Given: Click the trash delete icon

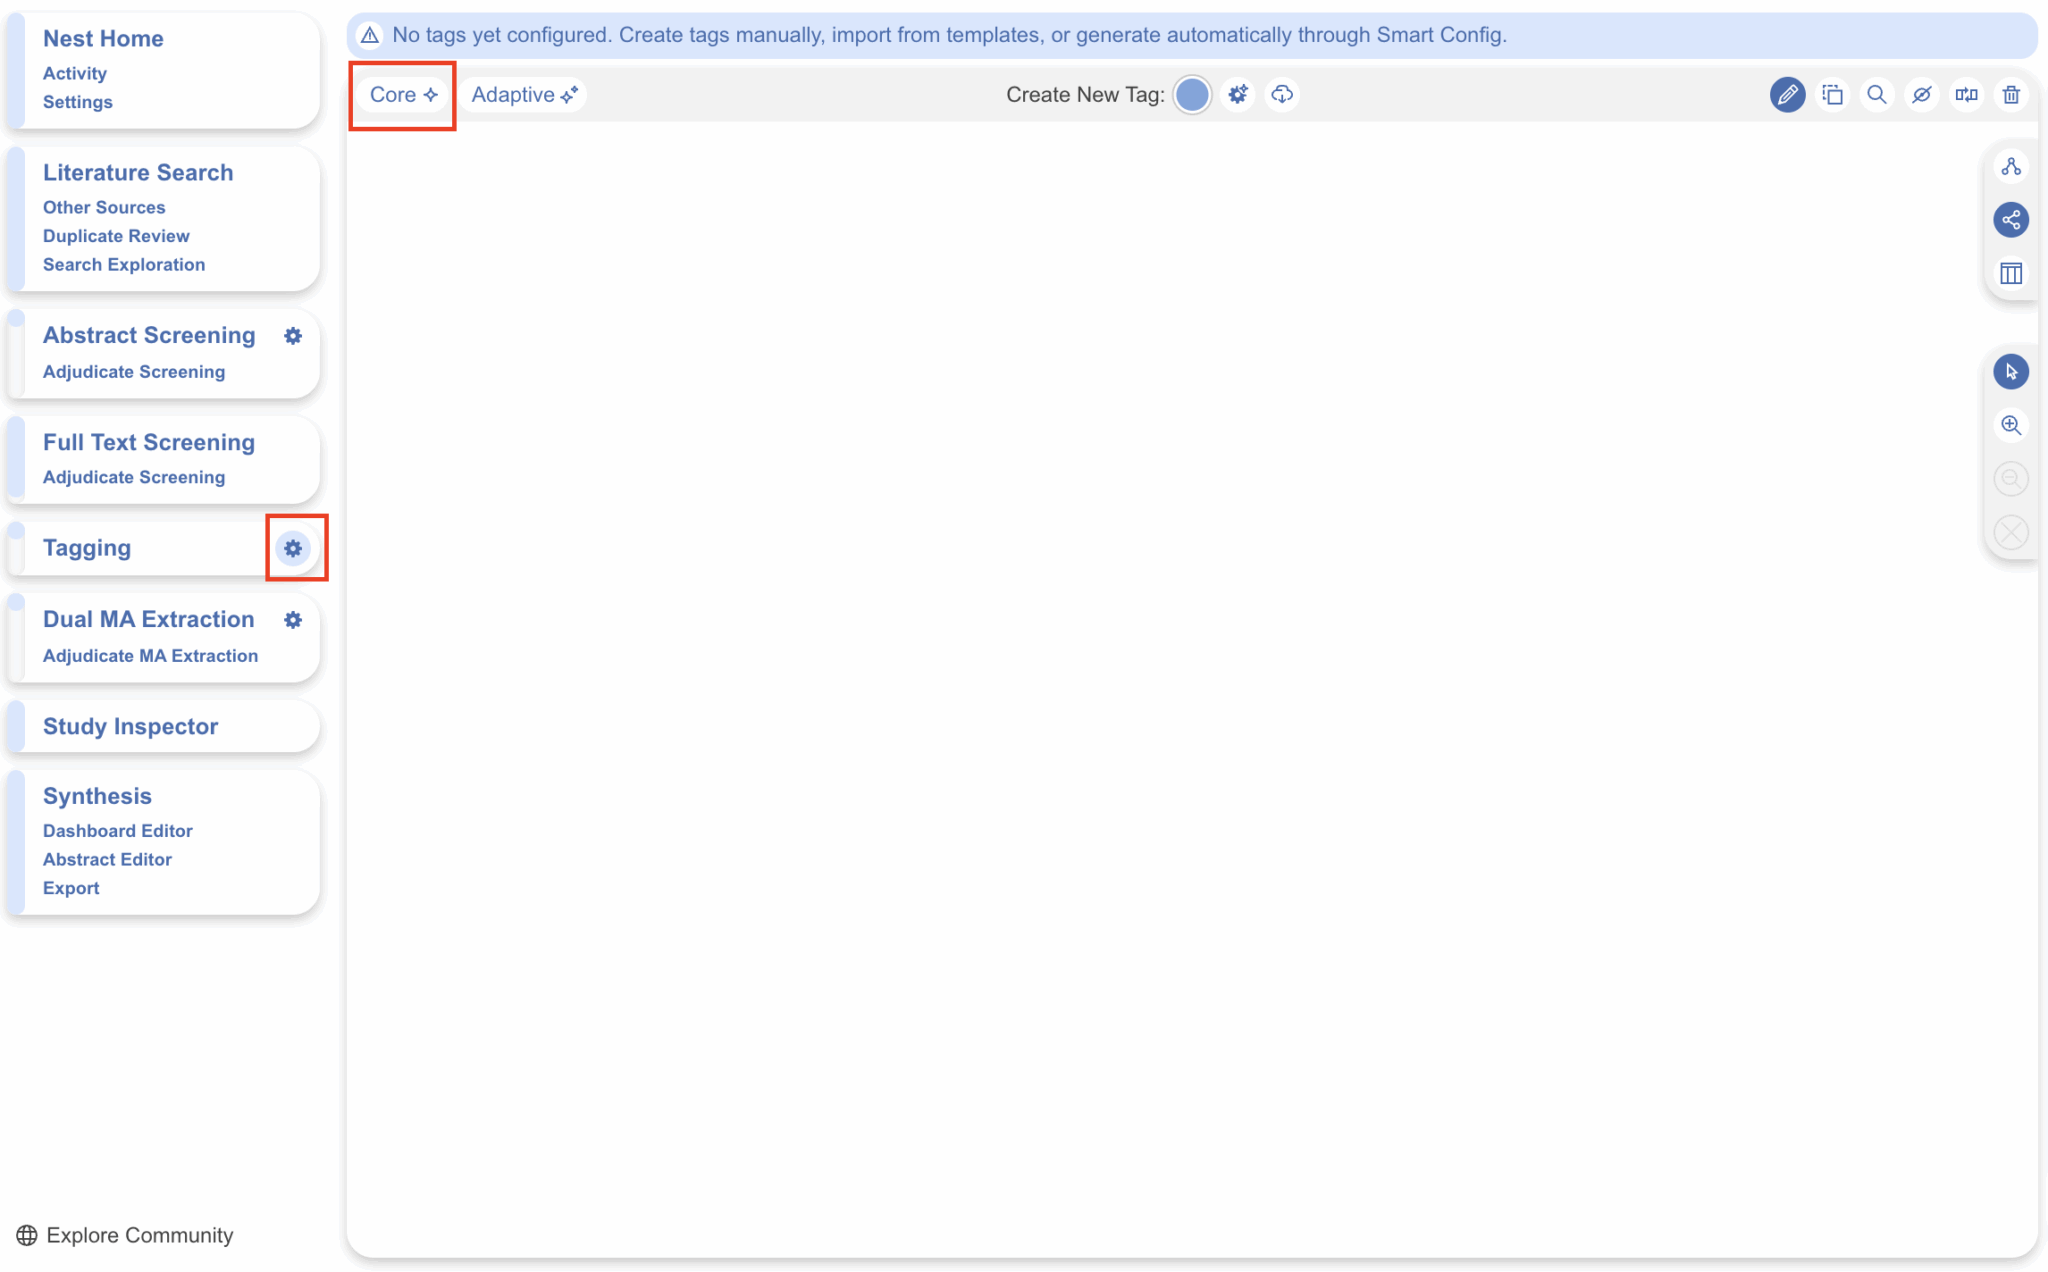Looking at the screenshot, I should point(2011,95).
